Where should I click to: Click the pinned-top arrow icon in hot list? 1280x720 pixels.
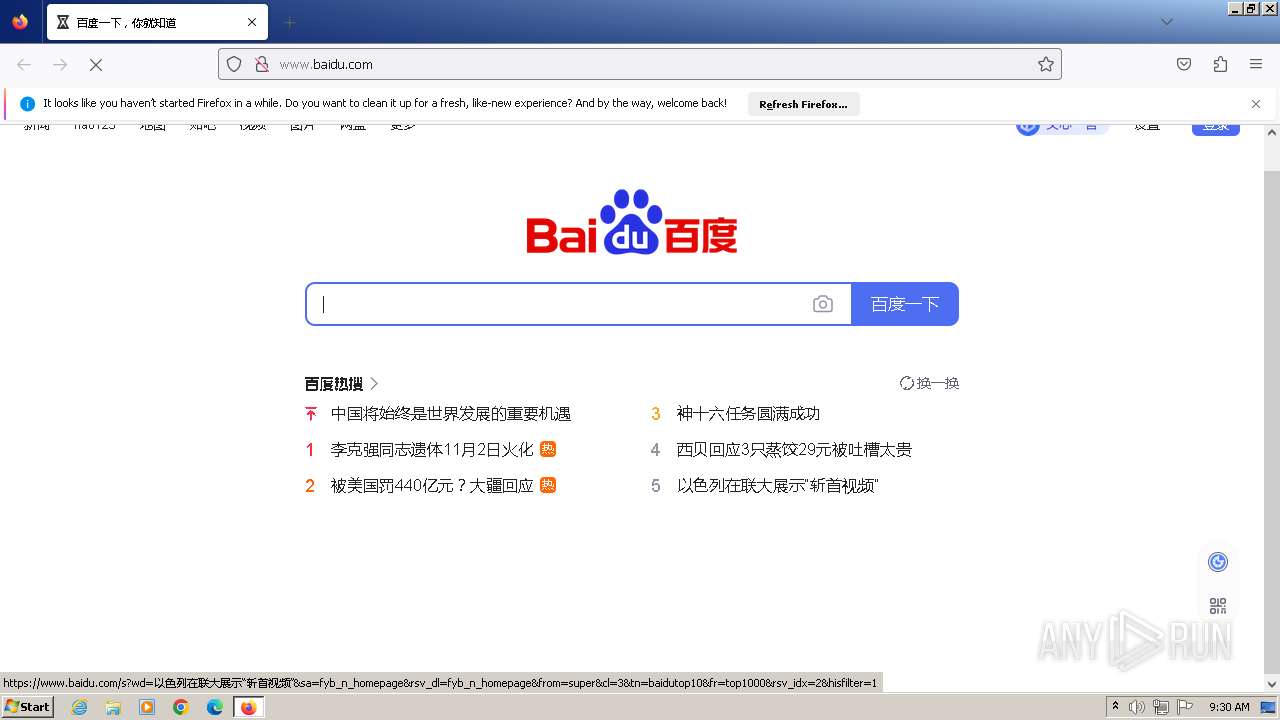pos(310,414)
